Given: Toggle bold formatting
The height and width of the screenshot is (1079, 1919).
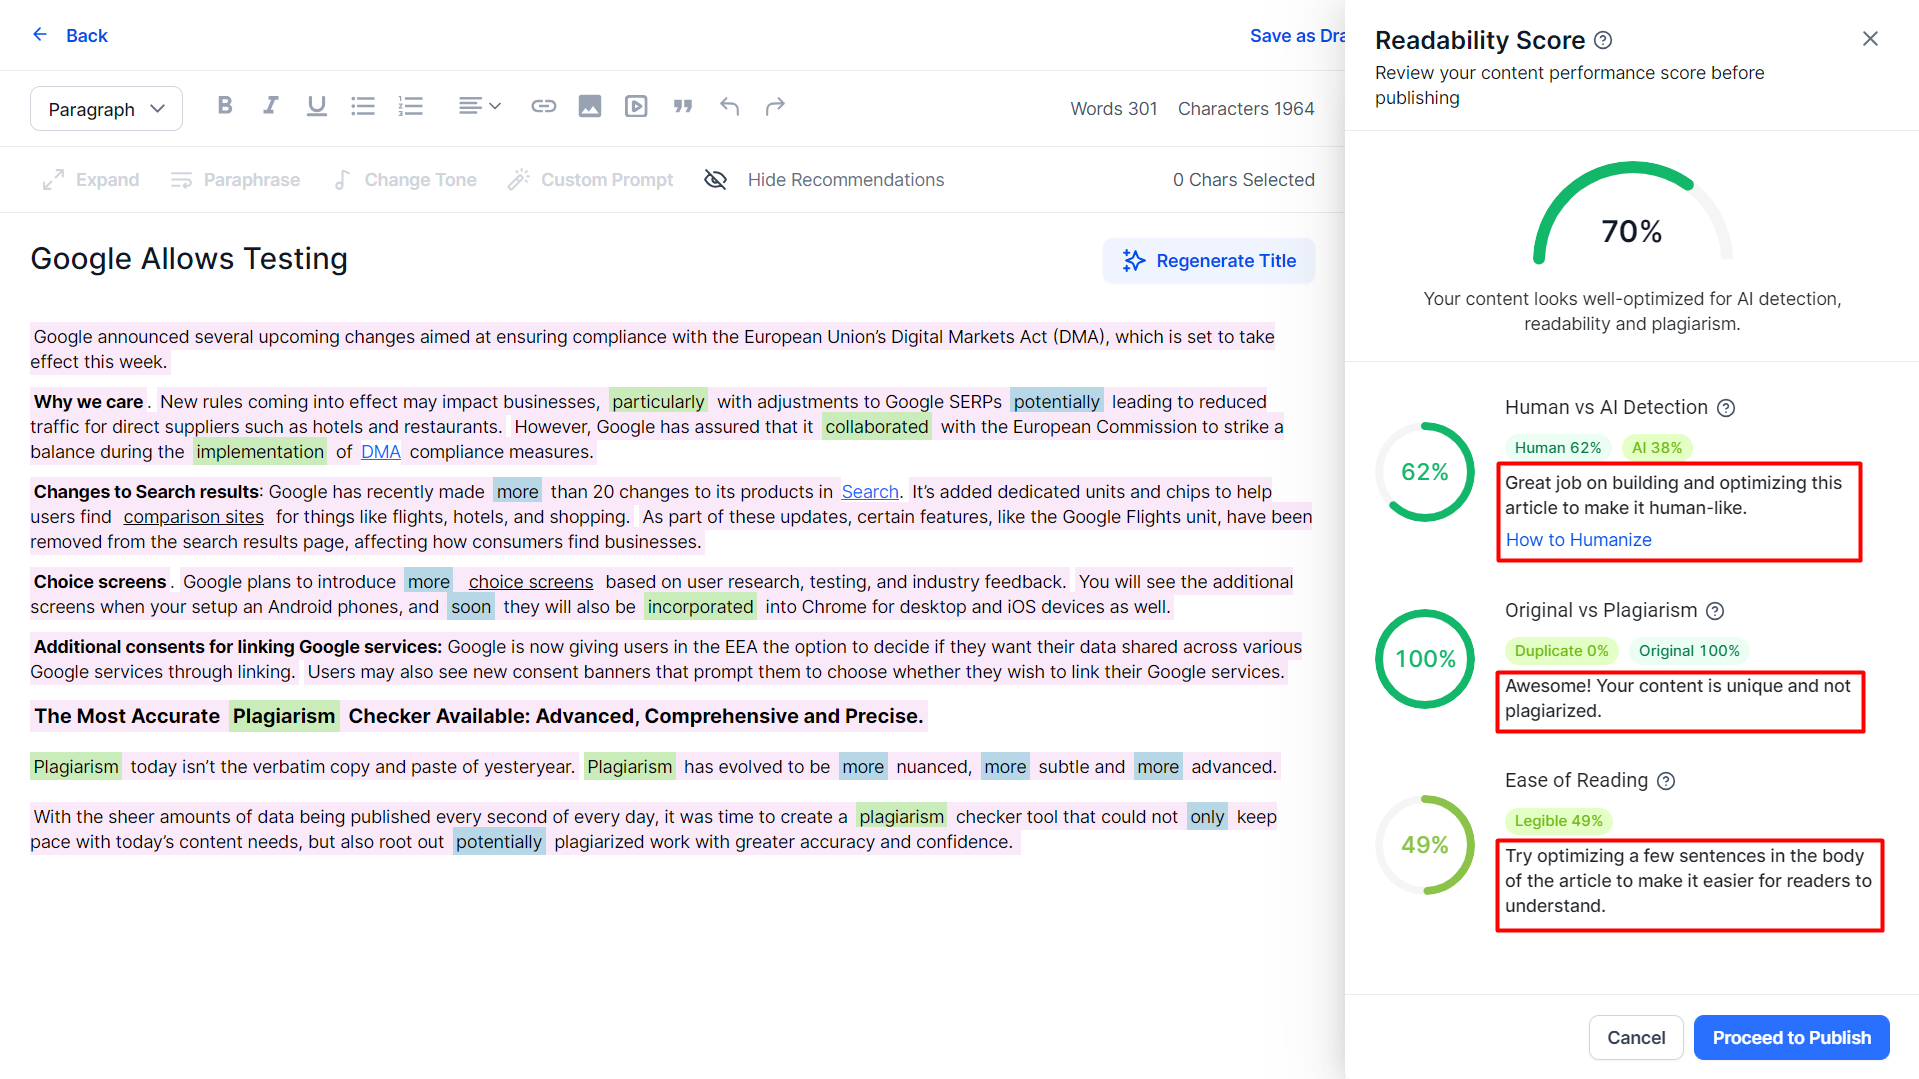Looking at the screenshot, I should point(225,106).
